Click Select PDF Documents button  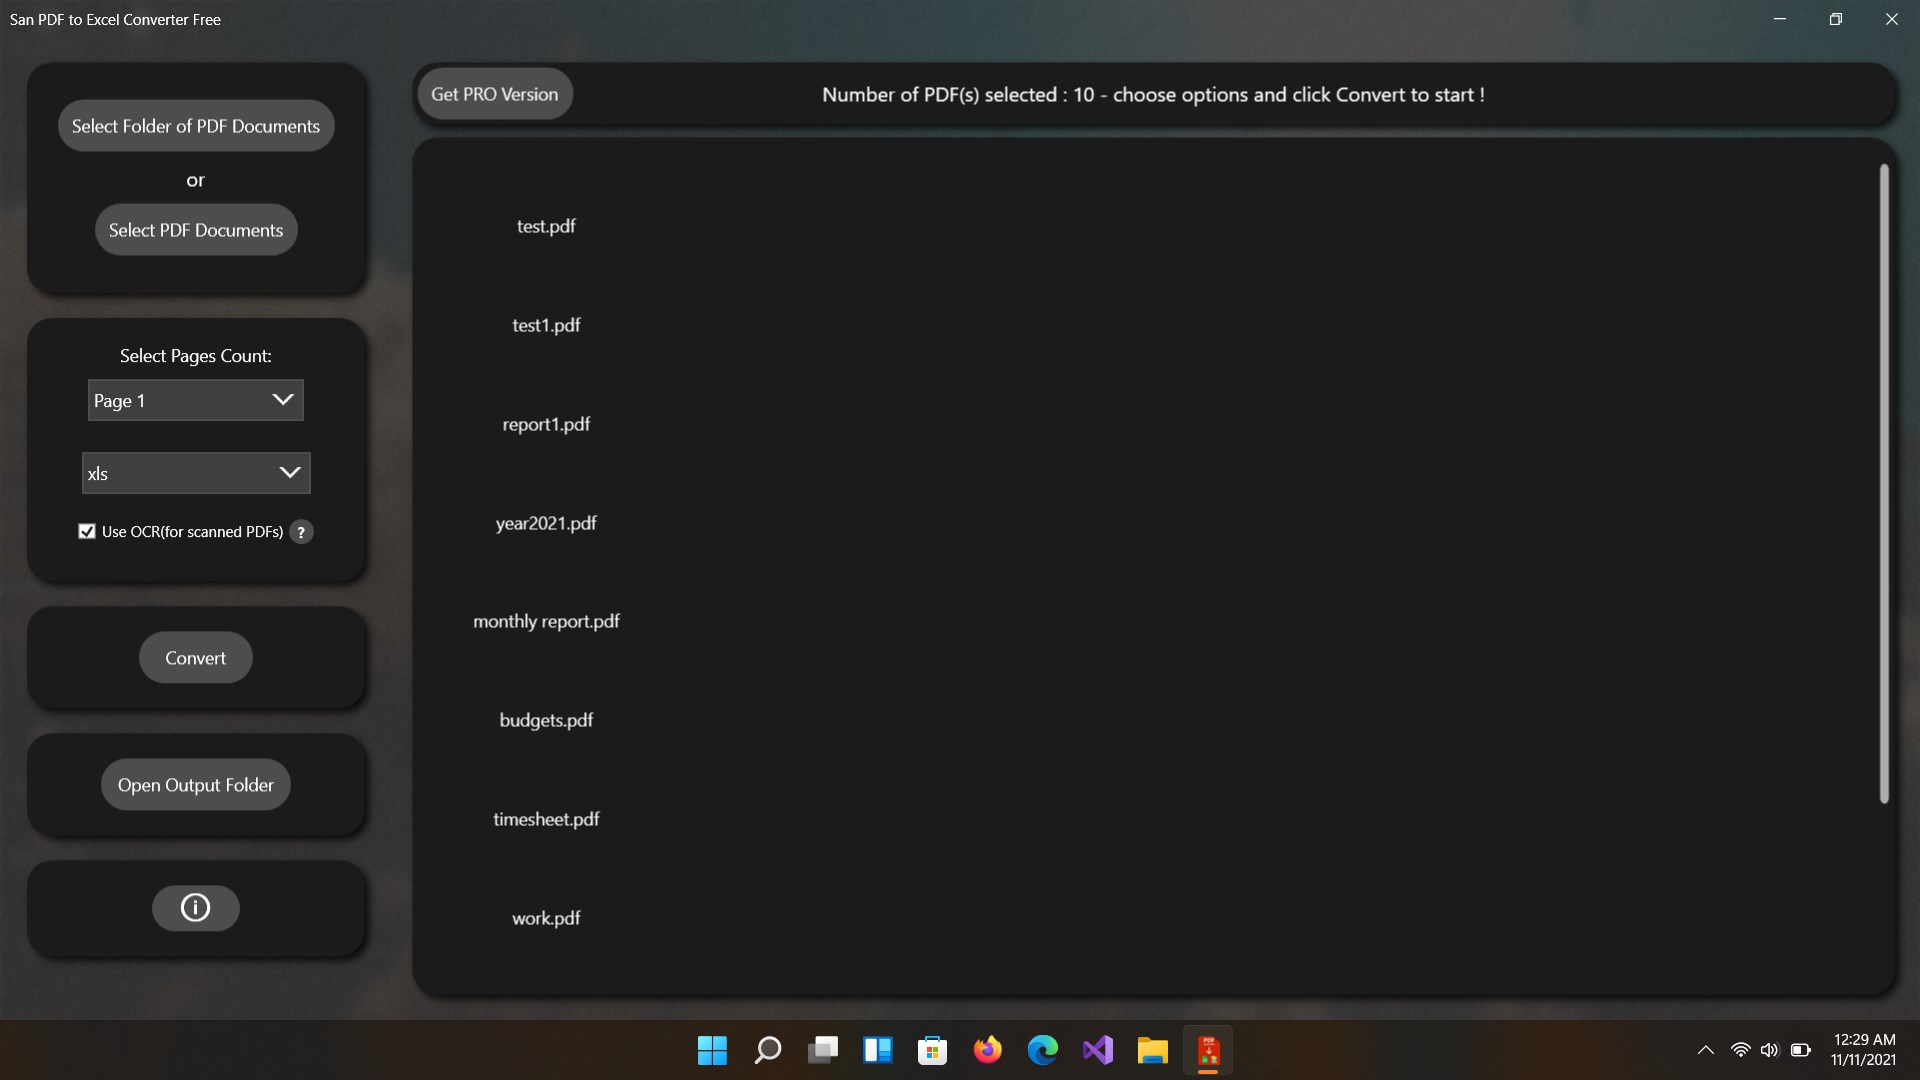[196, 230]
